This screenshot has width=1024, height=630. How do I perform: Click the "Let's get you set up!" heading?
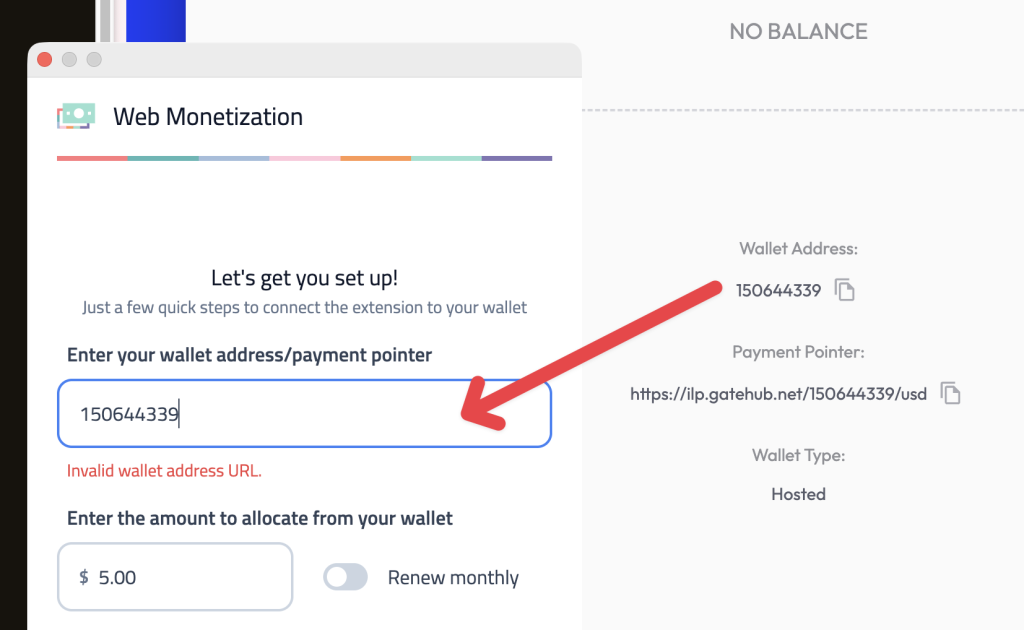pyautogui.click(x=304, y=278)
